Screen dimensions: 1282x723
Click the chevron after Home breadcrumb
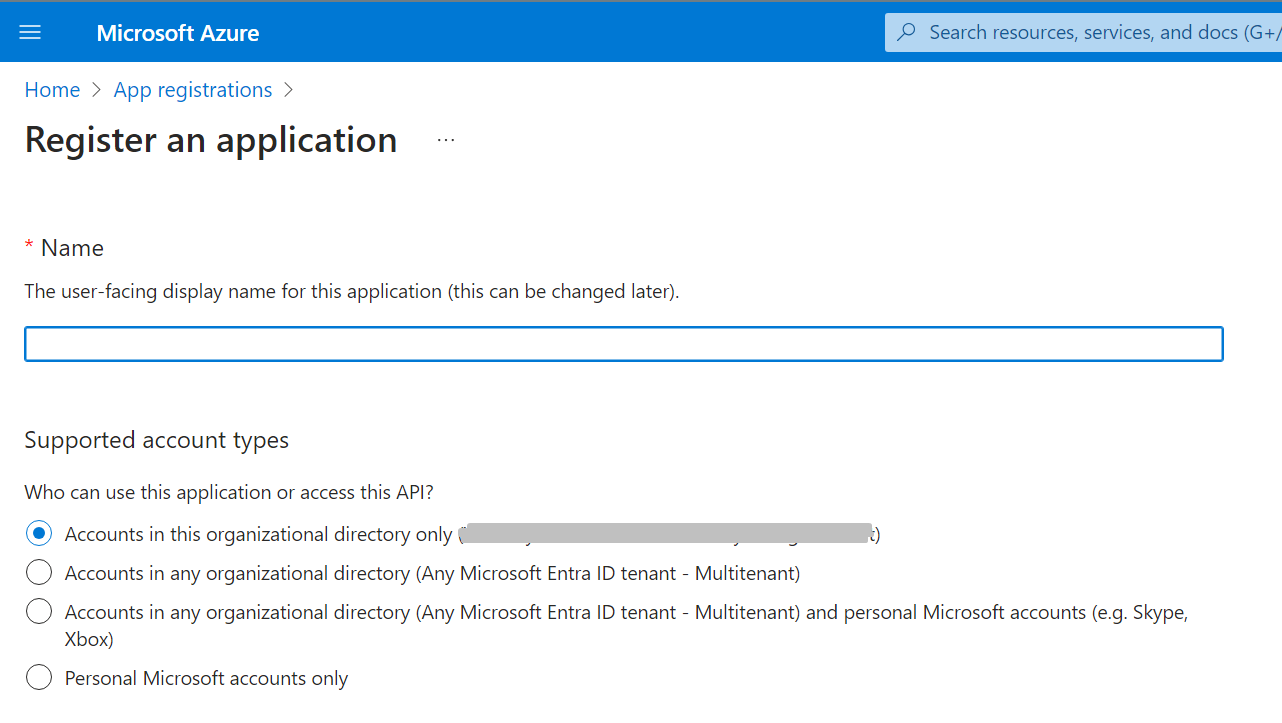(x=97, y=90)
